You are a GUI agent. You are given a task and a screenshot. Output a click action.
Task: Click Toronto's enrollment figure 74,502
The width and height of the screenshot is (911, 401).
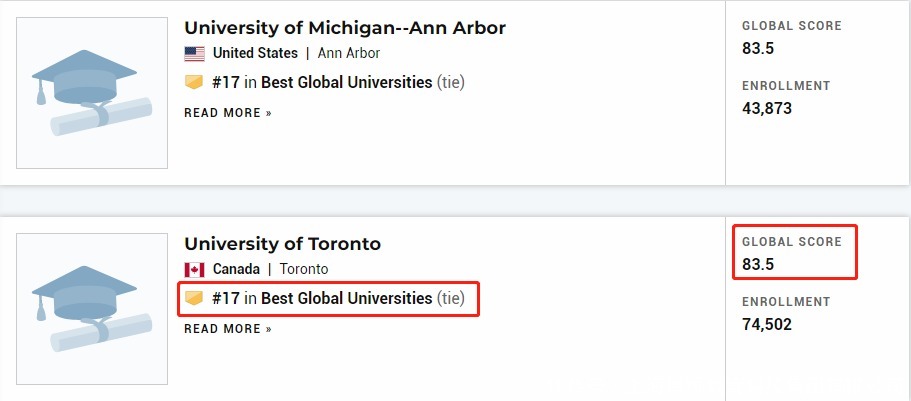pos(767,324)
